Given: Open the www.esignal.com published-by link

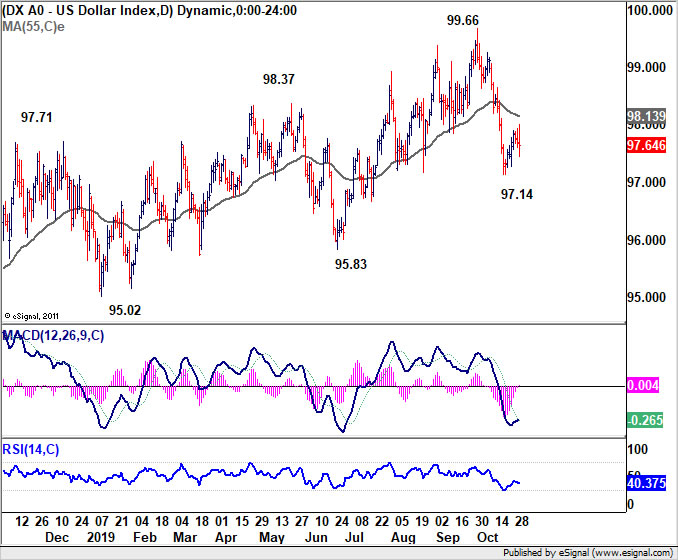Looking at the screenshot, I should pyautogui.click(x=633, y=553).
